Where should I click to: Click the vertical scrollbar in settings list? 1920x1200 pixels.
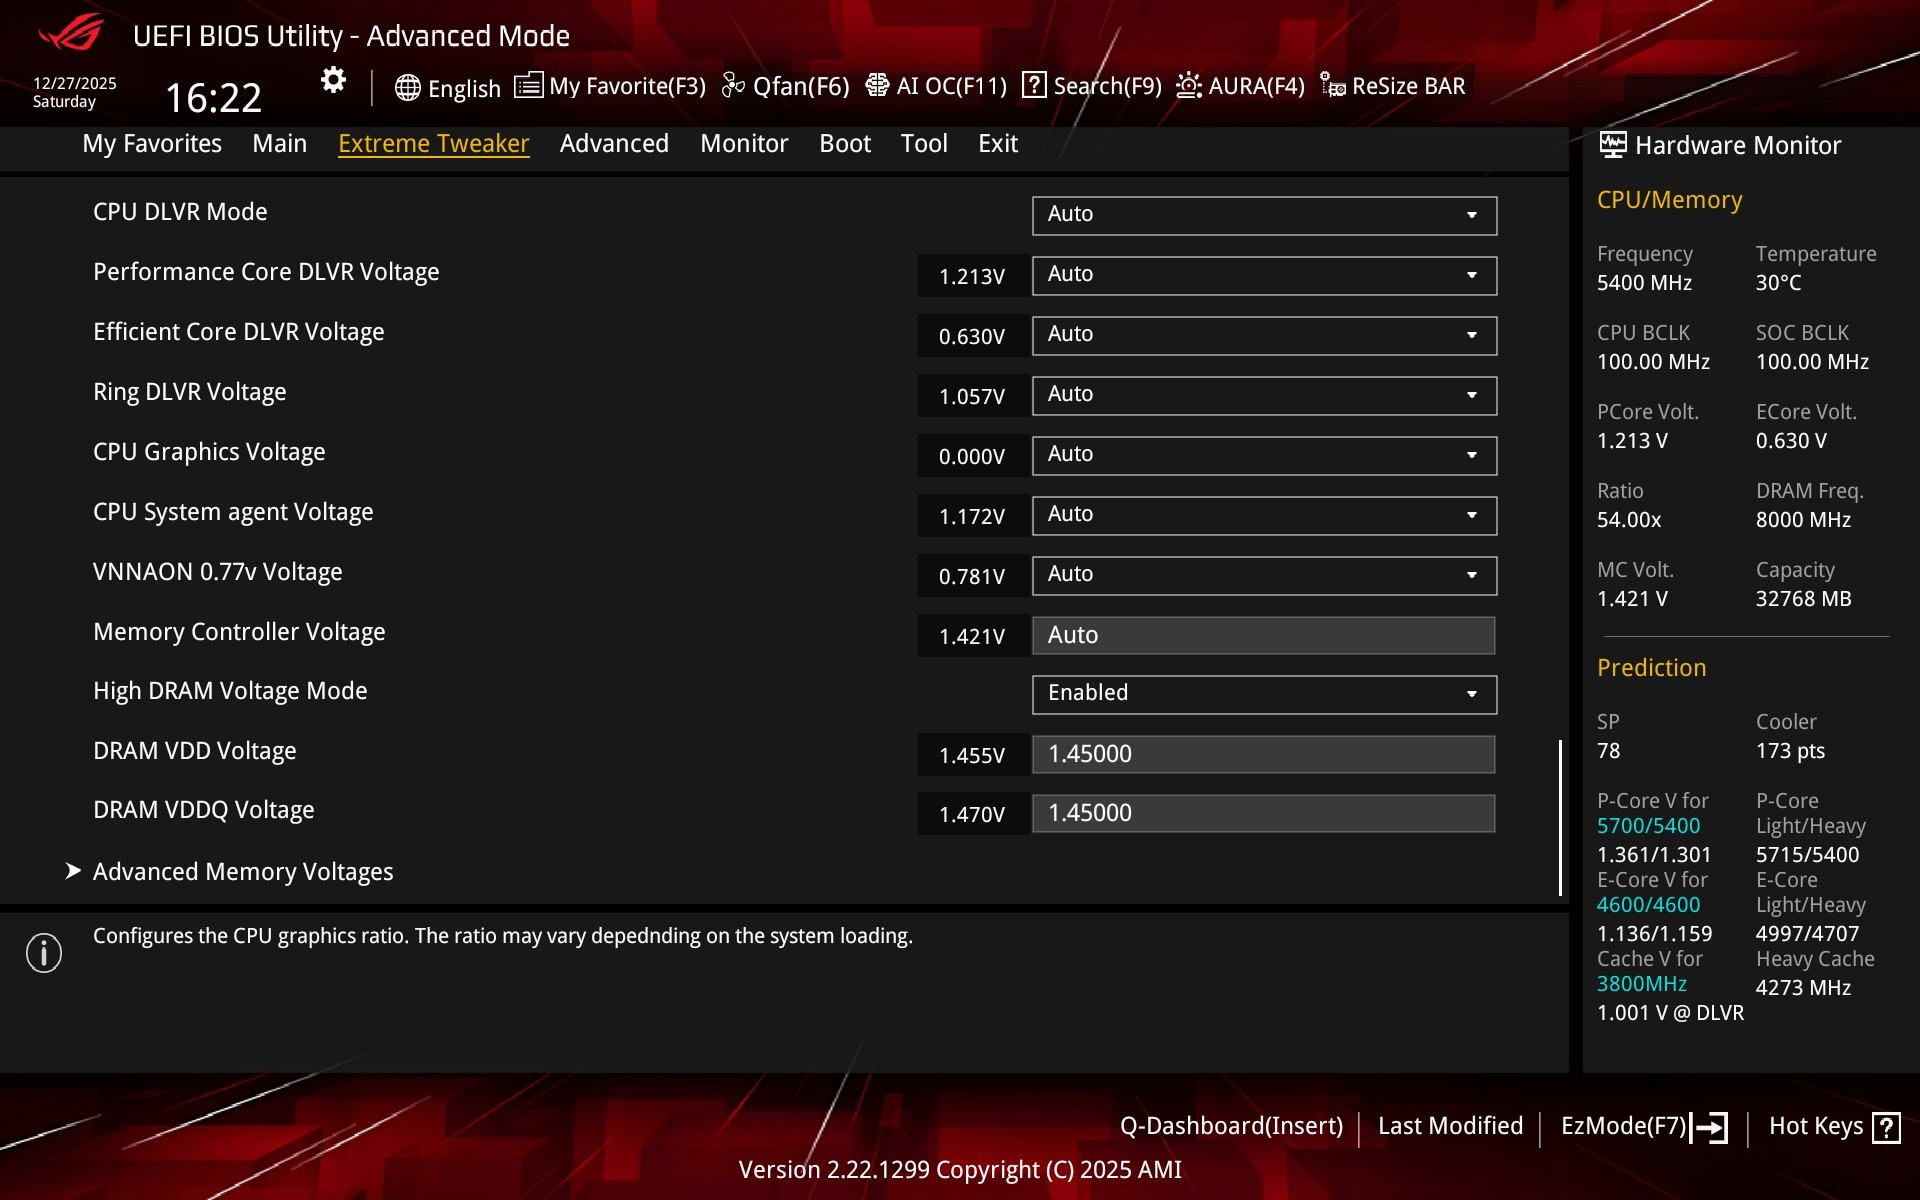pos(1560,816)
